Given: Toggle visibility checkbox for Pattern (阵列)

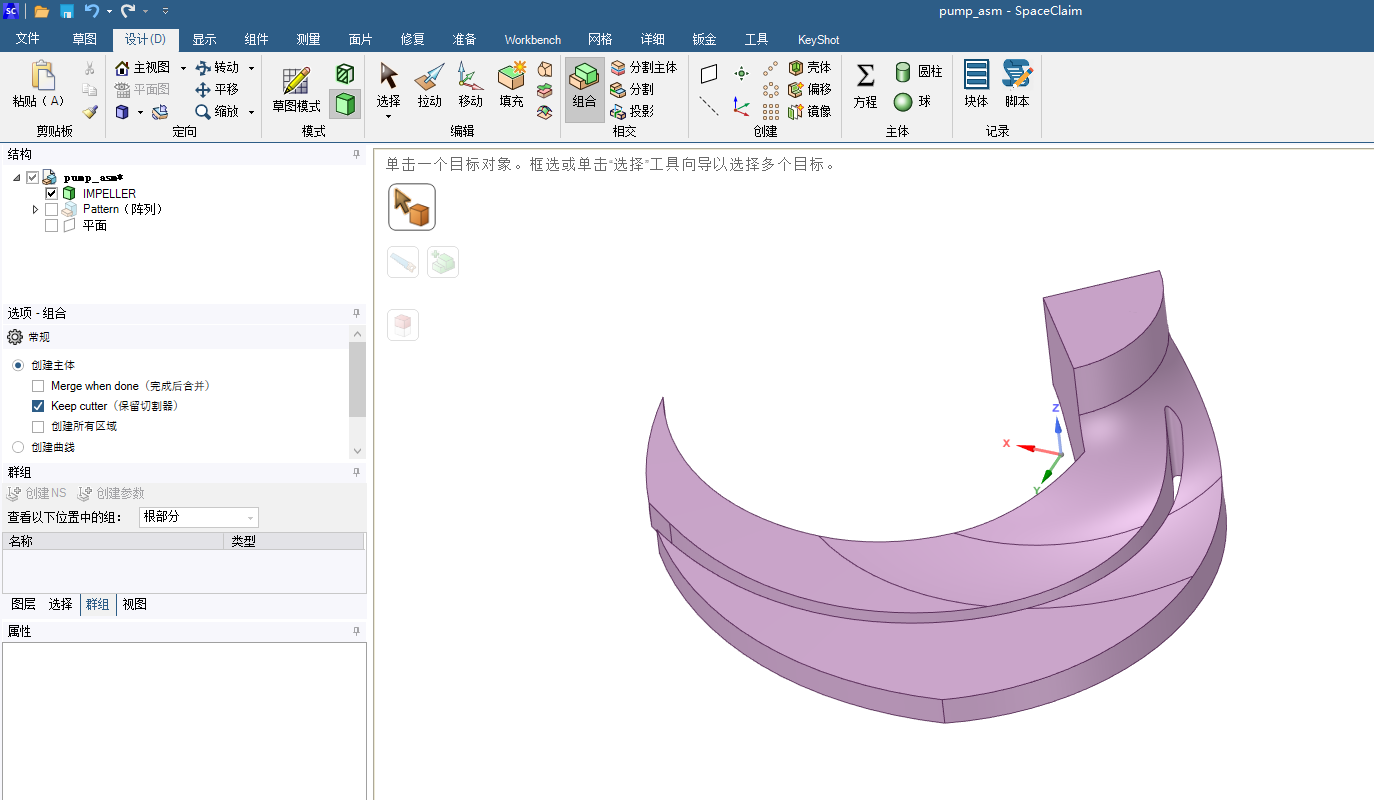Looking at the screenshot, I should pyautogui.click(x=51, y=210).
